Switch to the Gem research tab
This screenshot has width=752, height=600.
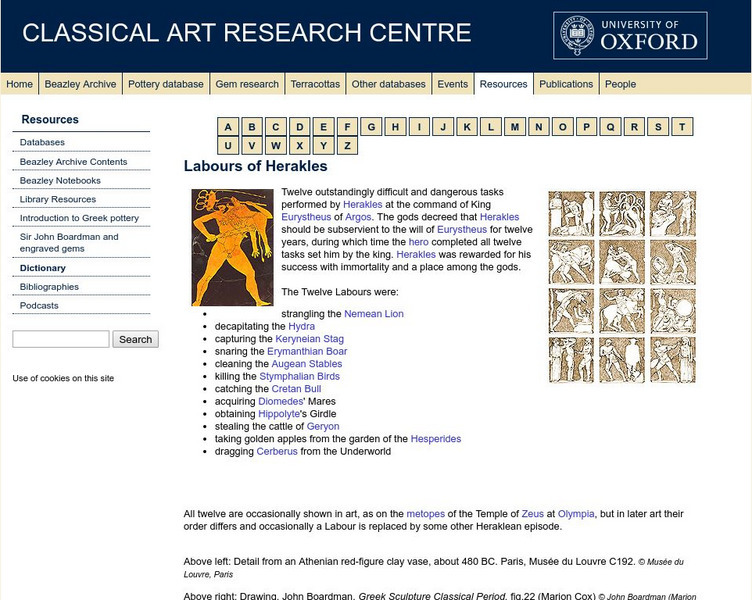(x=247, y=84)
